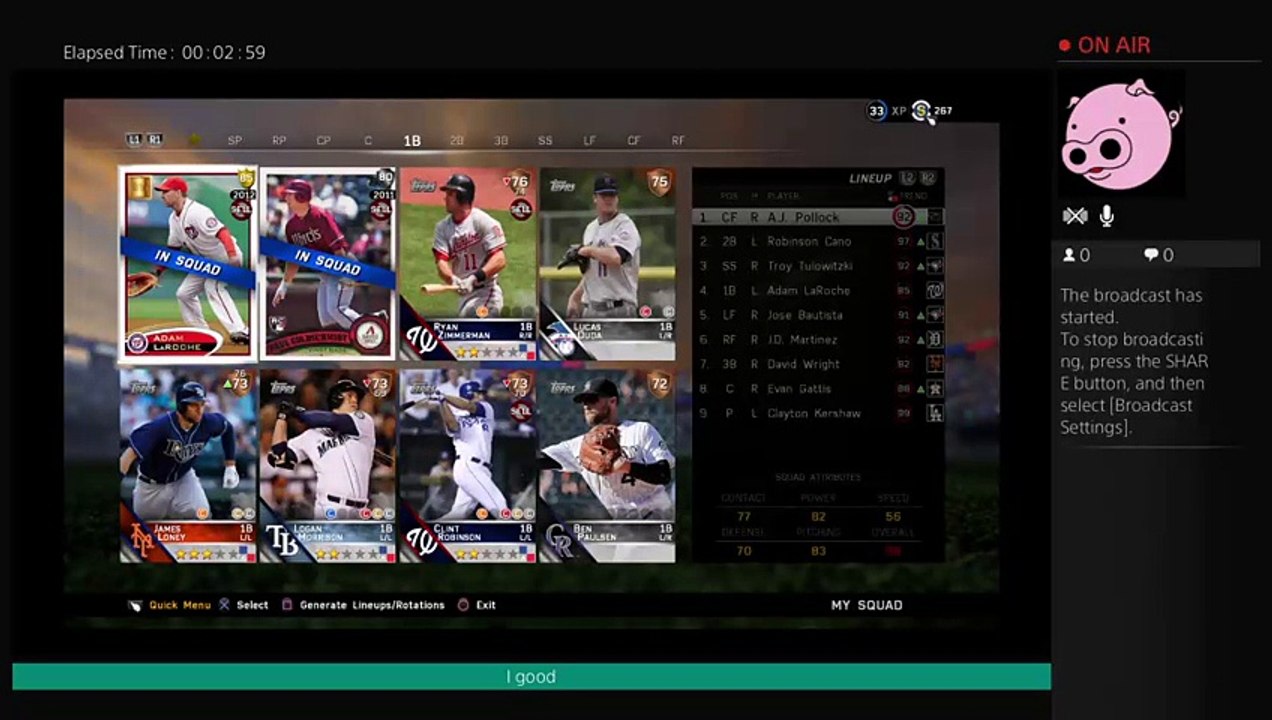This screenshot has height=720, width=1272.
Task: Click the Astros star logo beside Evan Gattis
Action: point(935,389)
